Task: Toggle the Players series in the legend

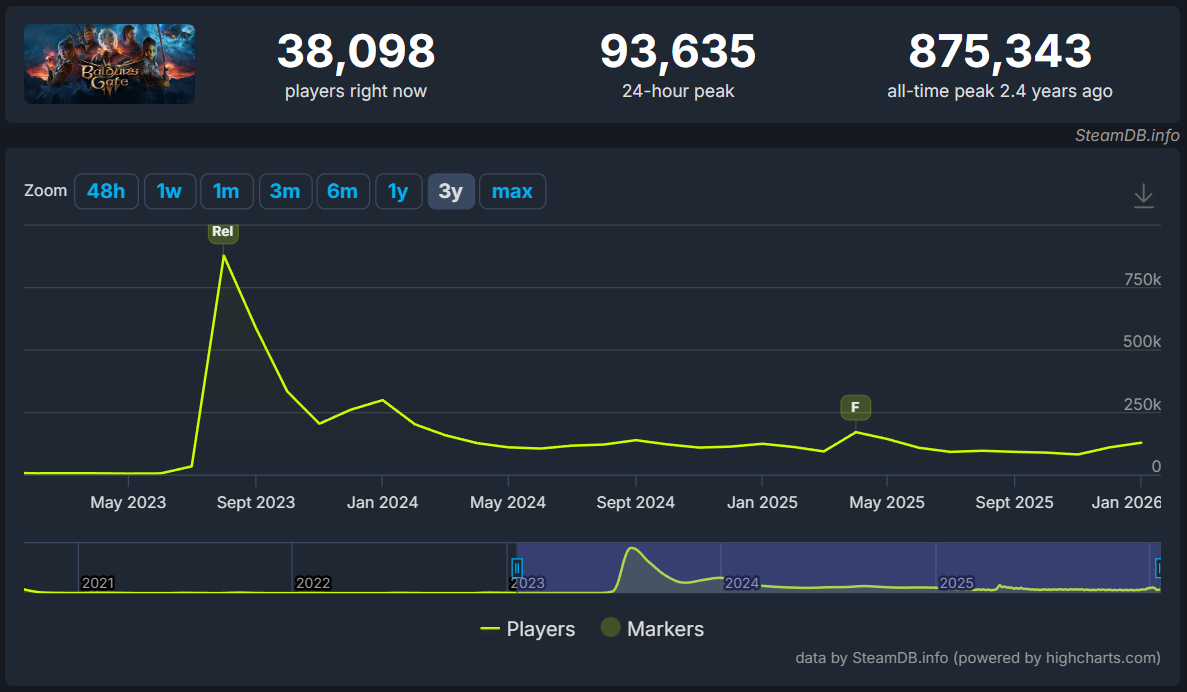Action: 539,629
